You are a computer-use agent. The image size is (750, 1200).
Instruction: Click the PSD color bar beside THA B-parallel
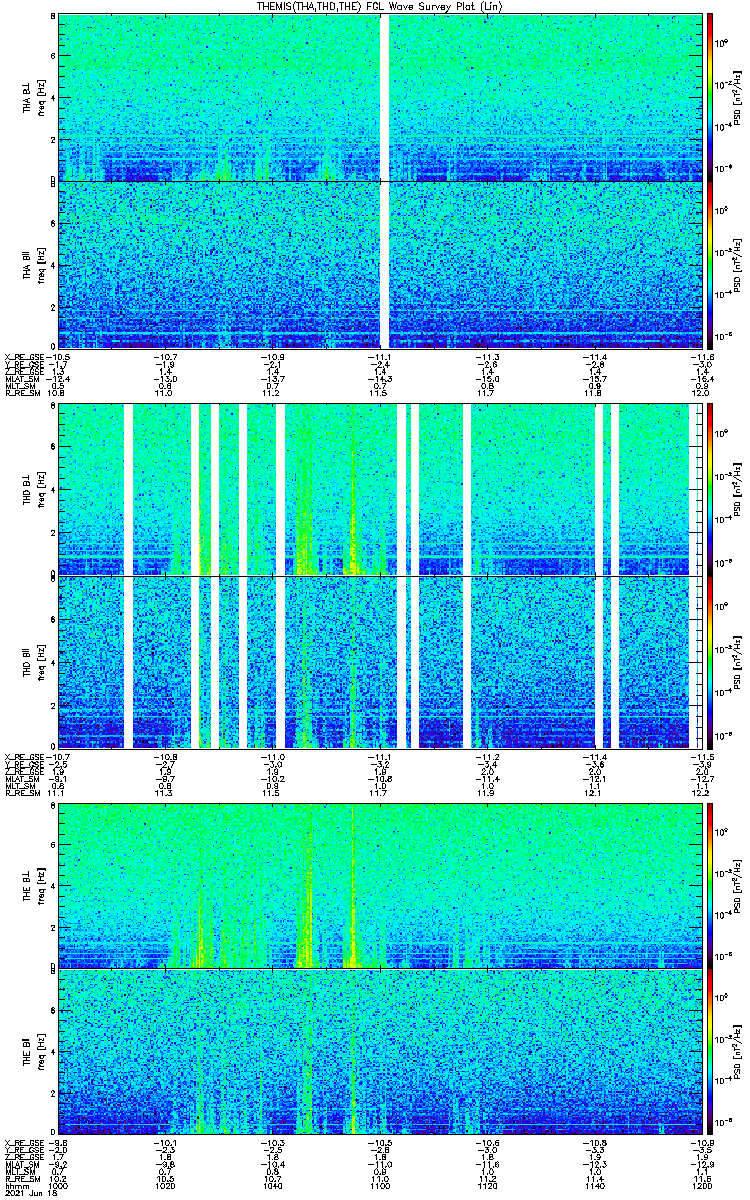tap(710, 265)
